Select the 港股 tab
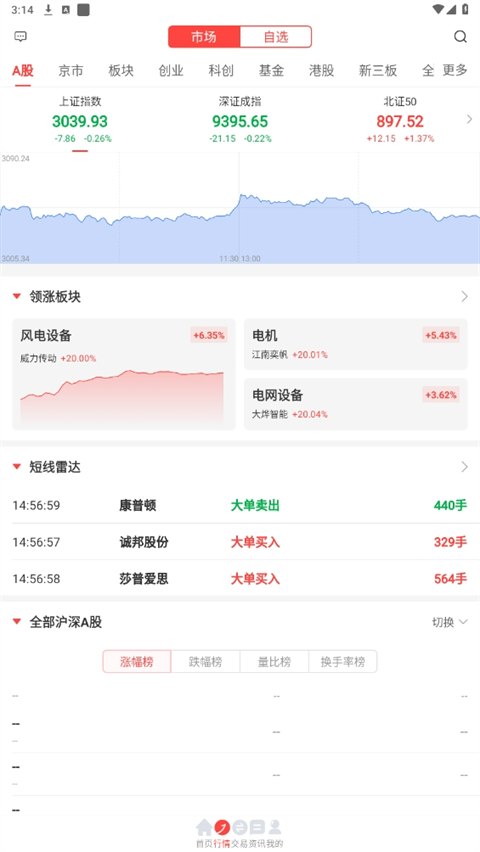 [x=321, y=70]
